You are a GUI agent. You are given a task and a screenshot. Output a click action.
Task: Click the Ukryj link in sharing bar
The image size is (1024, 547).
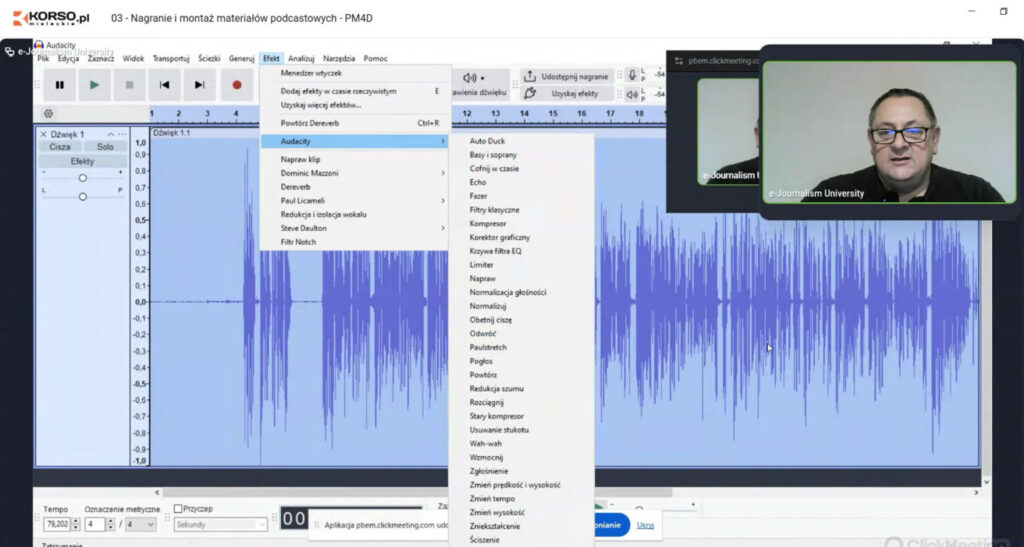(x=645, y=525)
